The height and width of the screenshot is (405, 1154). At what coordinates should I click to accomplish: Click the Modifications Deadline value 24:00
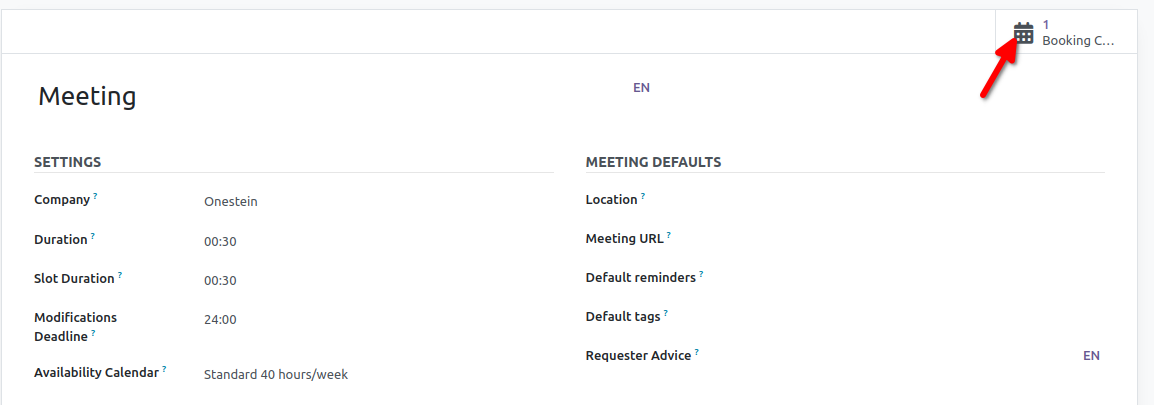(221, 320)
